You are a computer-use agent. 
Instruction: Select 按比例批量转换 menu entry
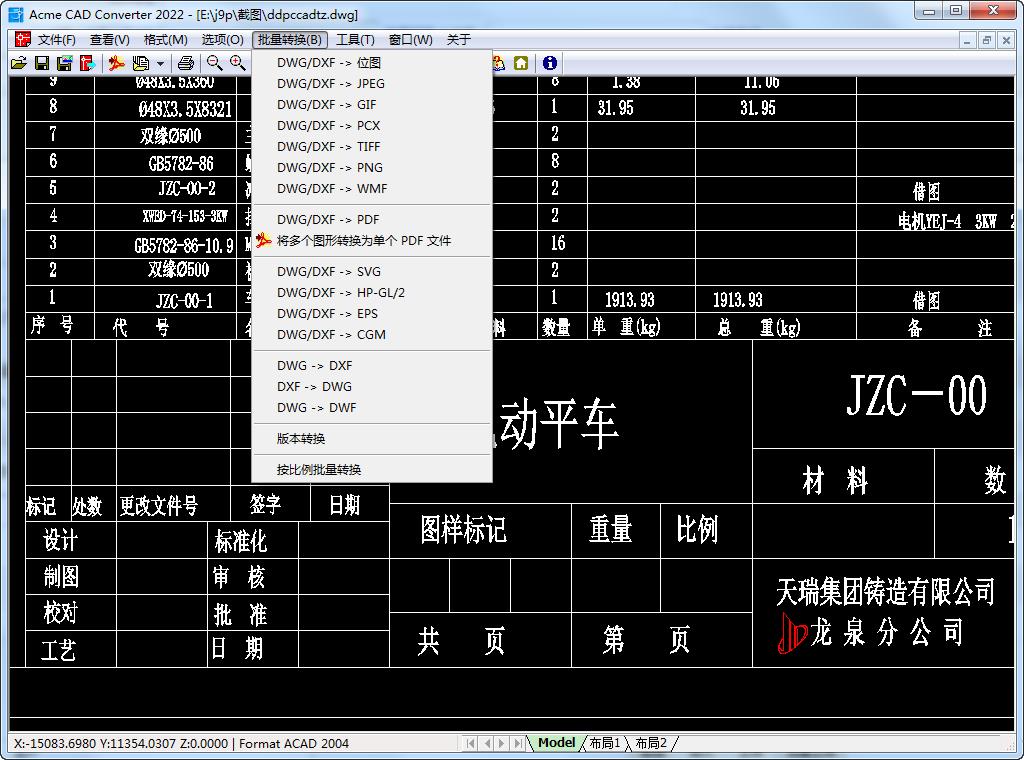coord(372,469)
